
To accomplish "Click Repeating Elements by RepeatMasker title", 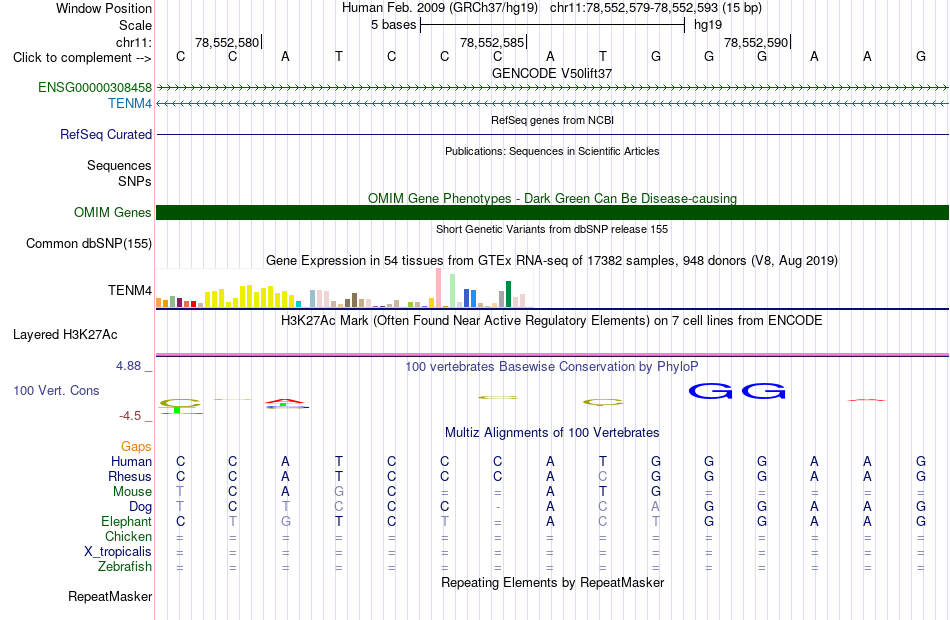I will click(552, 582).
